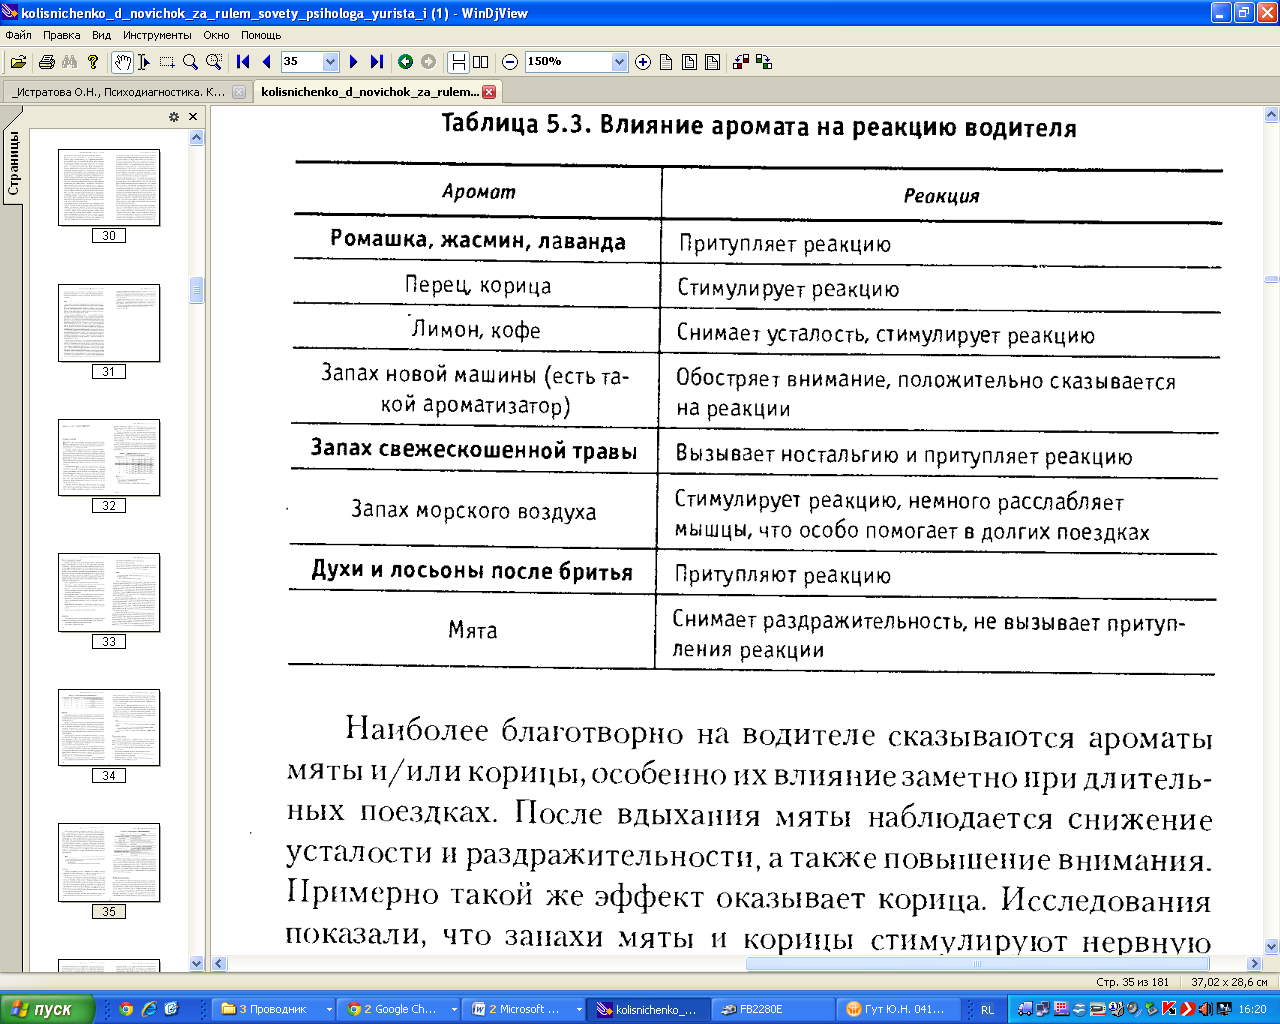Open the 3 Проводник taskbar group
Screen dimensions: 1280x1024
pyautogui.click(x=276, y=1009)
